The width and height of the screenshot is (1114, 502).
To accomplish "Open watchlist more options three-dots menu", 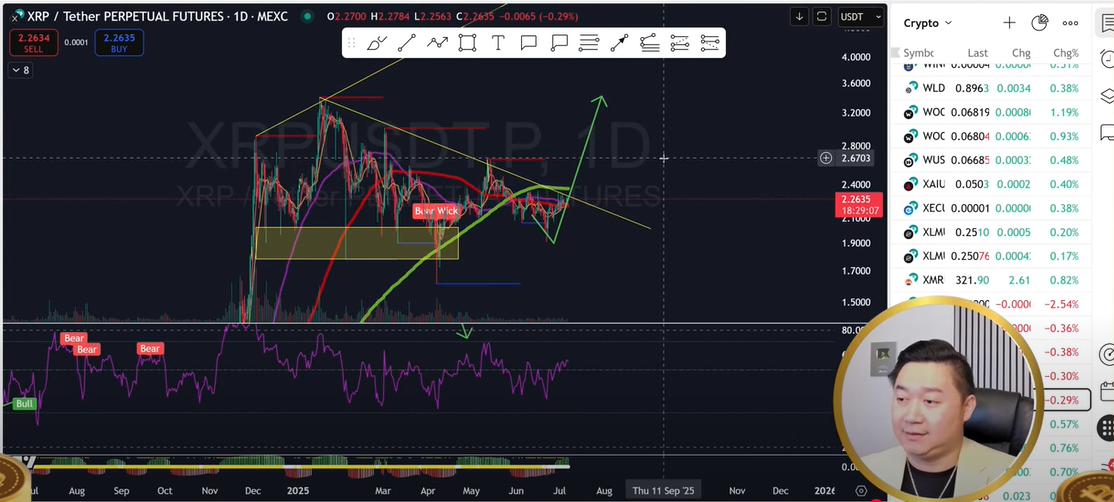I will tap(1071, 23).
